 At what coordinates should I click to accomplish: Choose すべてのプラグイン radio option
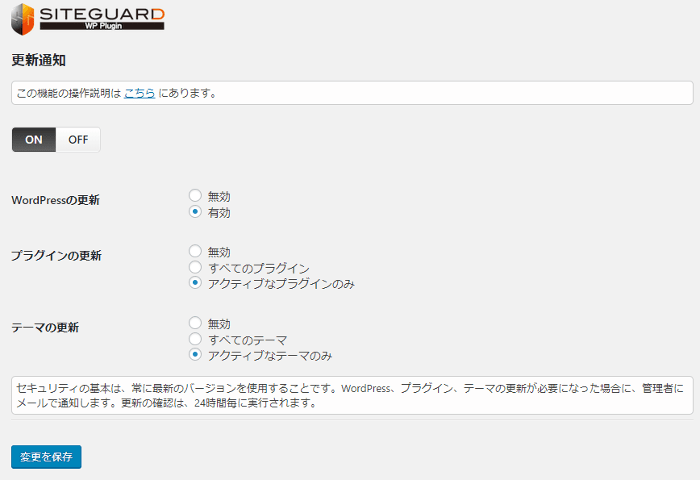pyautogui.click(x=195, y=267)
